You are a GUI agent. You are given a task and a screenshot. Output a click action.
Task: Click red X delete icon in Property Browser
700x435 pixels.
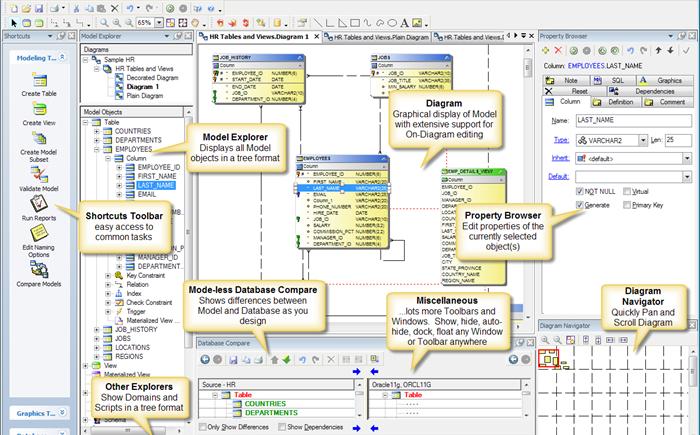tap(558, 50)
